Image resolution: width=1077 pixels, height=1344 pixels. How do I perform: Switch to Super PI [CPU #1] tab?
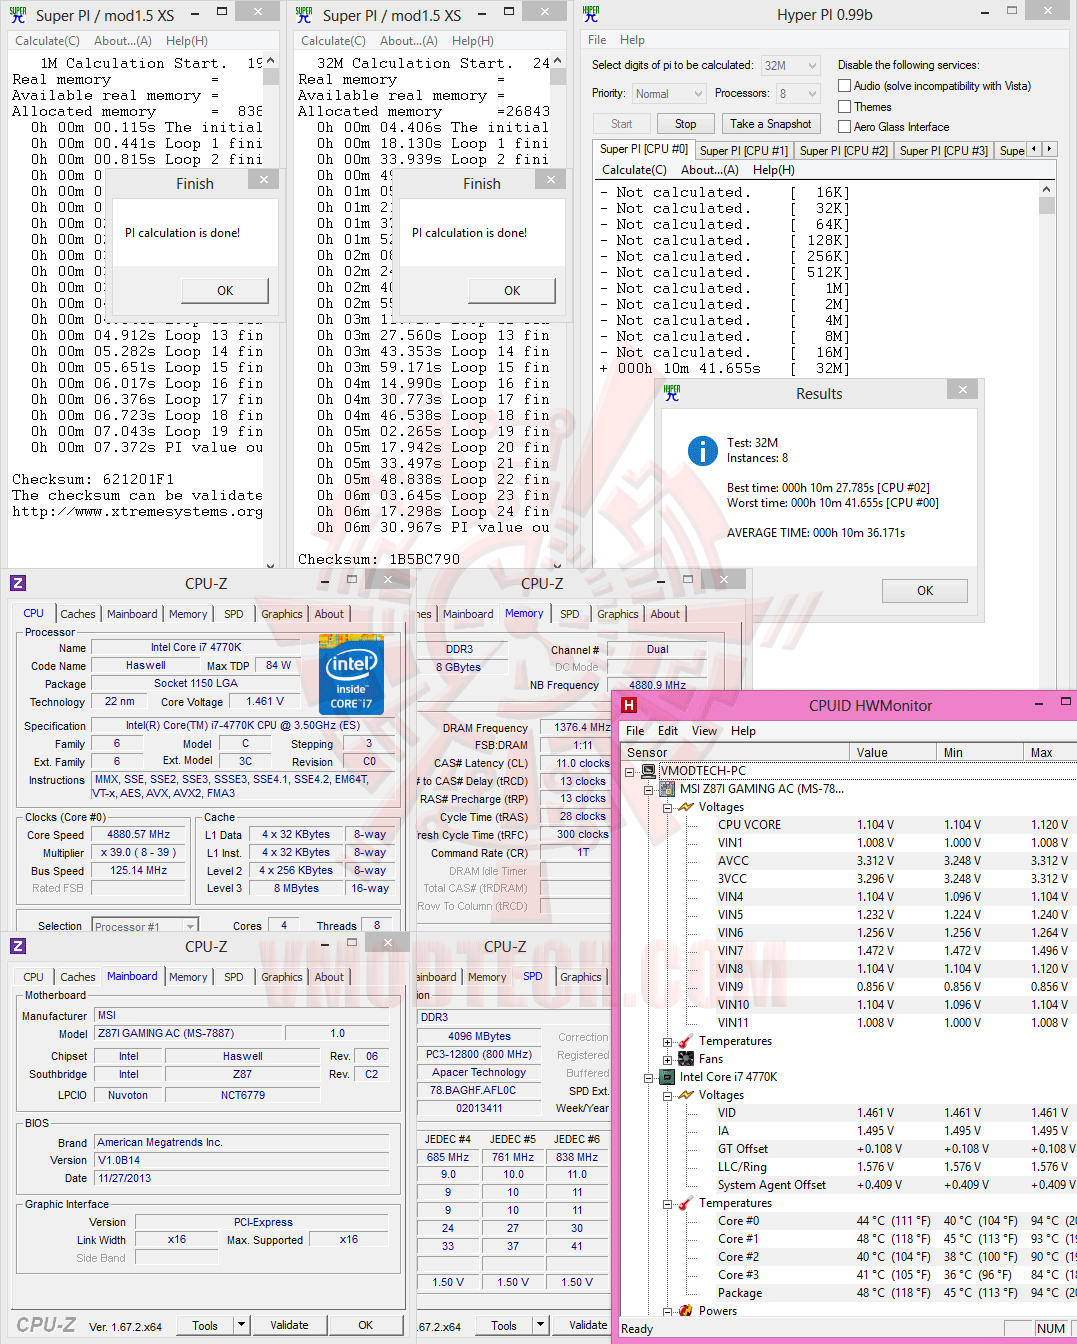pos(744,151)
